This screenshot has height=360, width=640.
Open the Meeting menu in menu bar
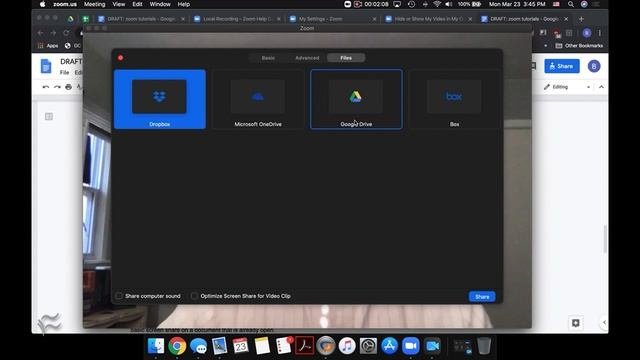tap(94, 4)
